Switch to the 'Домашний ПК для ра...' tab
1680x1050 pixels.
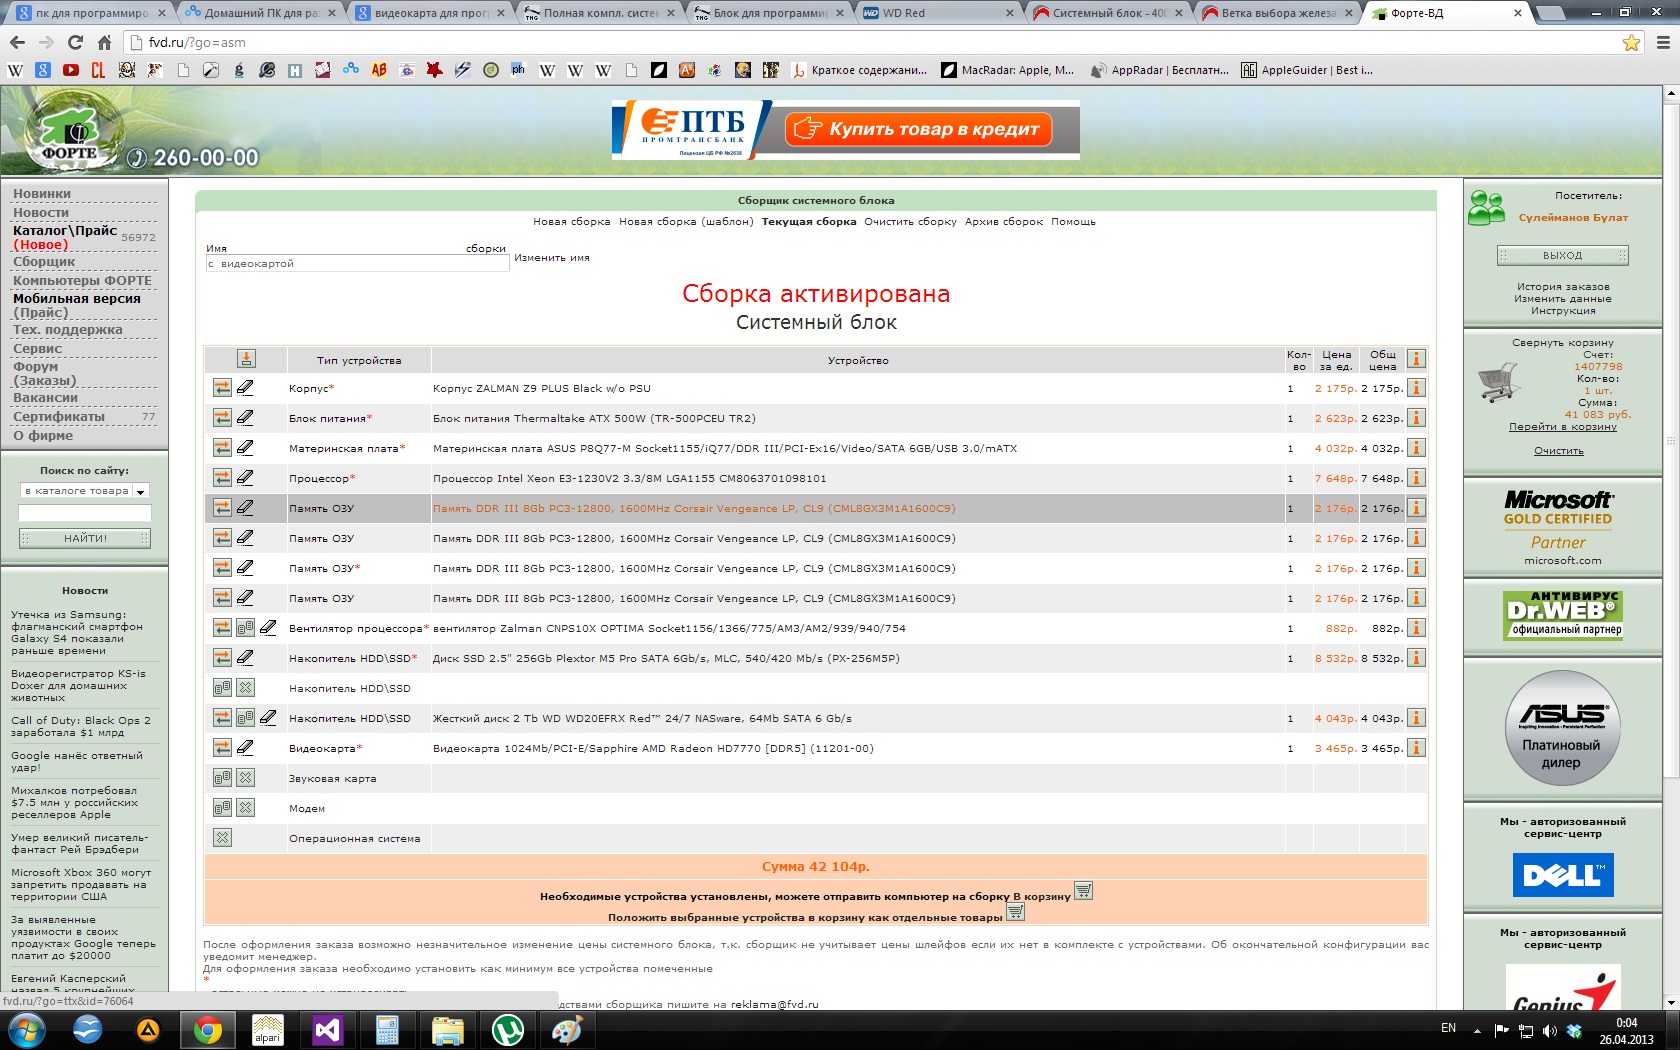[262, 13]
